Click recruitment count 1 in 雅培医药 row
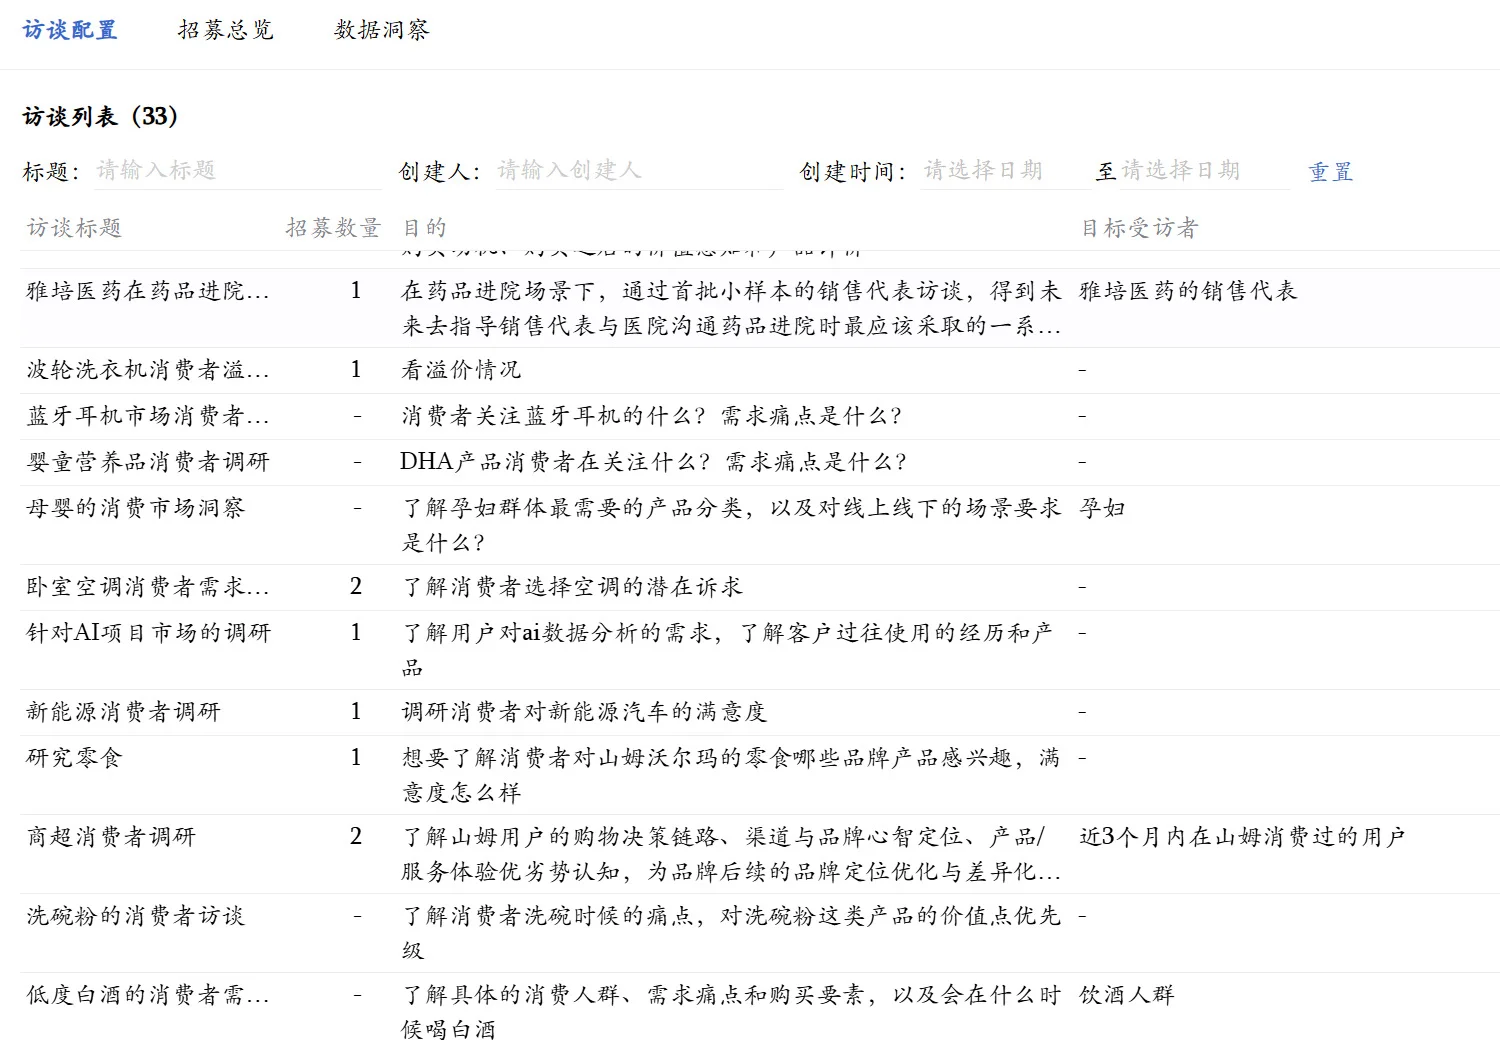This screenshot has height=1040, width=1500. tap(356, 291)
